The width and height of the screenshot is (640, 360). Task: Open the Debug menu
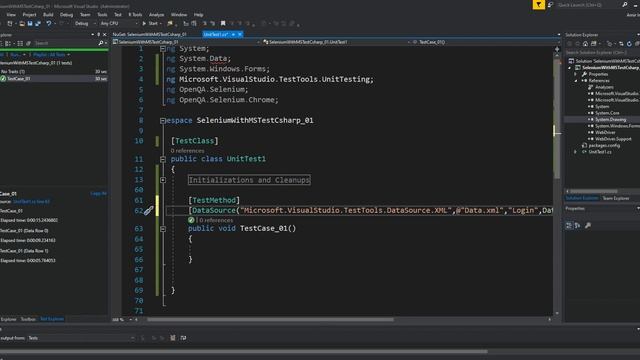(66, 15)
